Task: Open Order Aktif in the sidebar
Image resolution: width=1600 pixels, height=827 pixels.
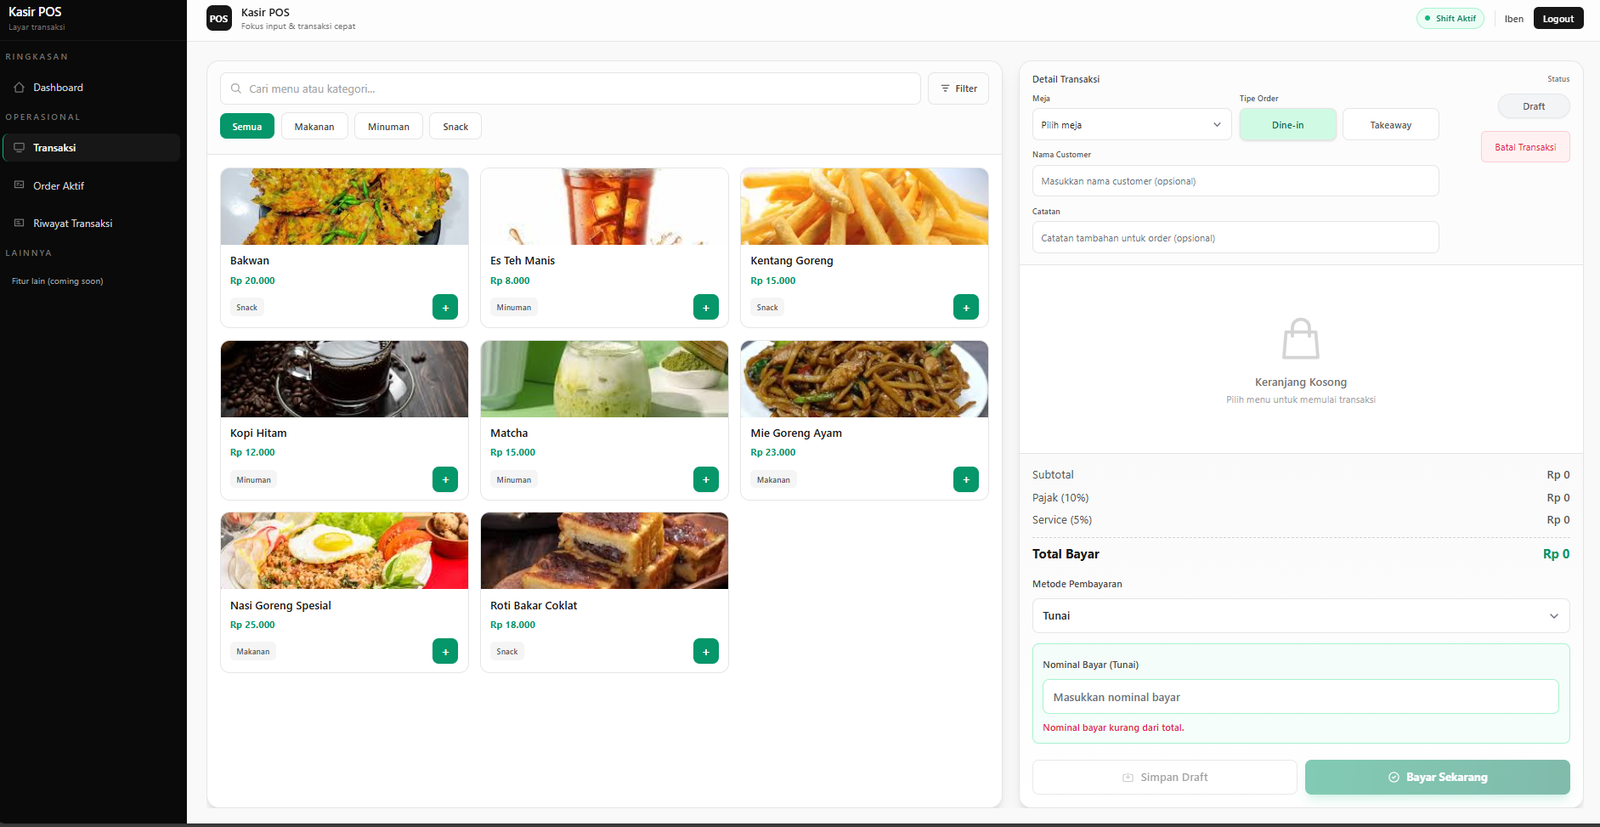Action: pyautogui.click(x=91, y=185)
